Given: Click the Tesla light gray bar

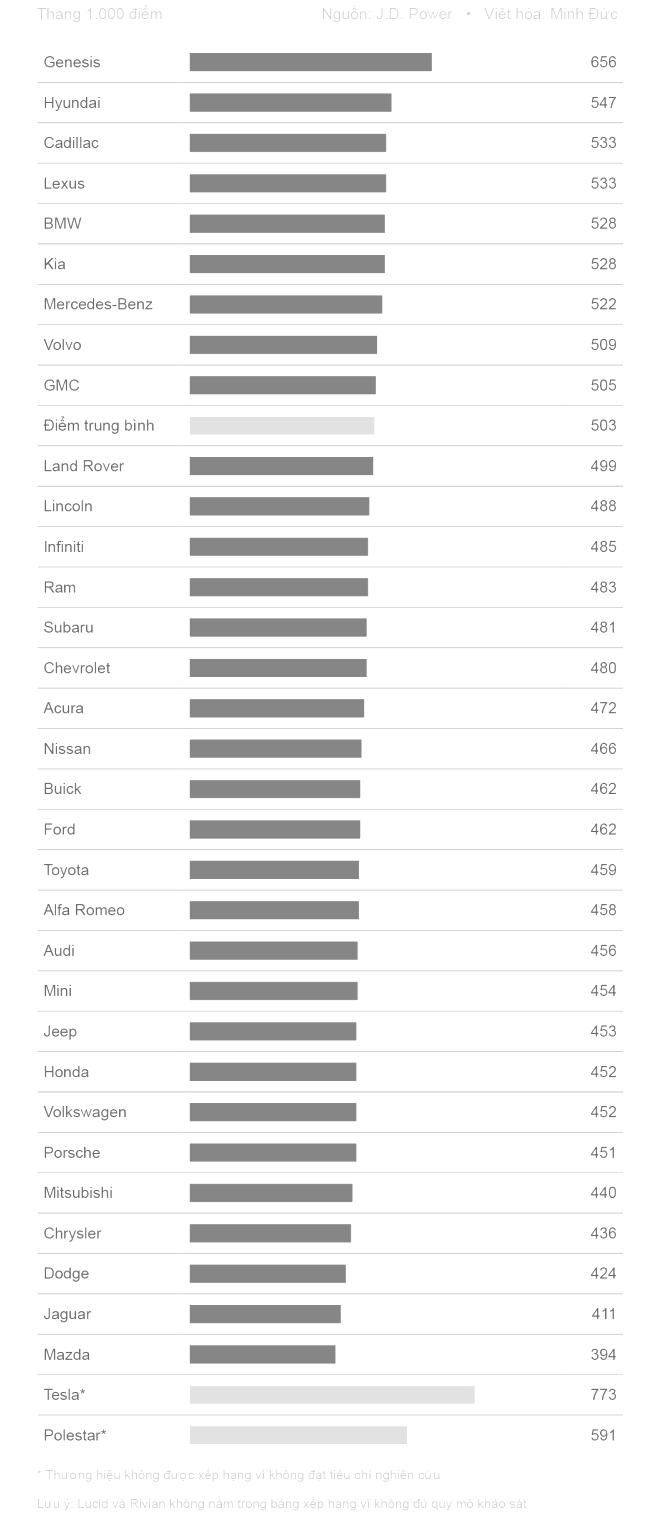Looking at the screenshot, I should click(332, 1395).
